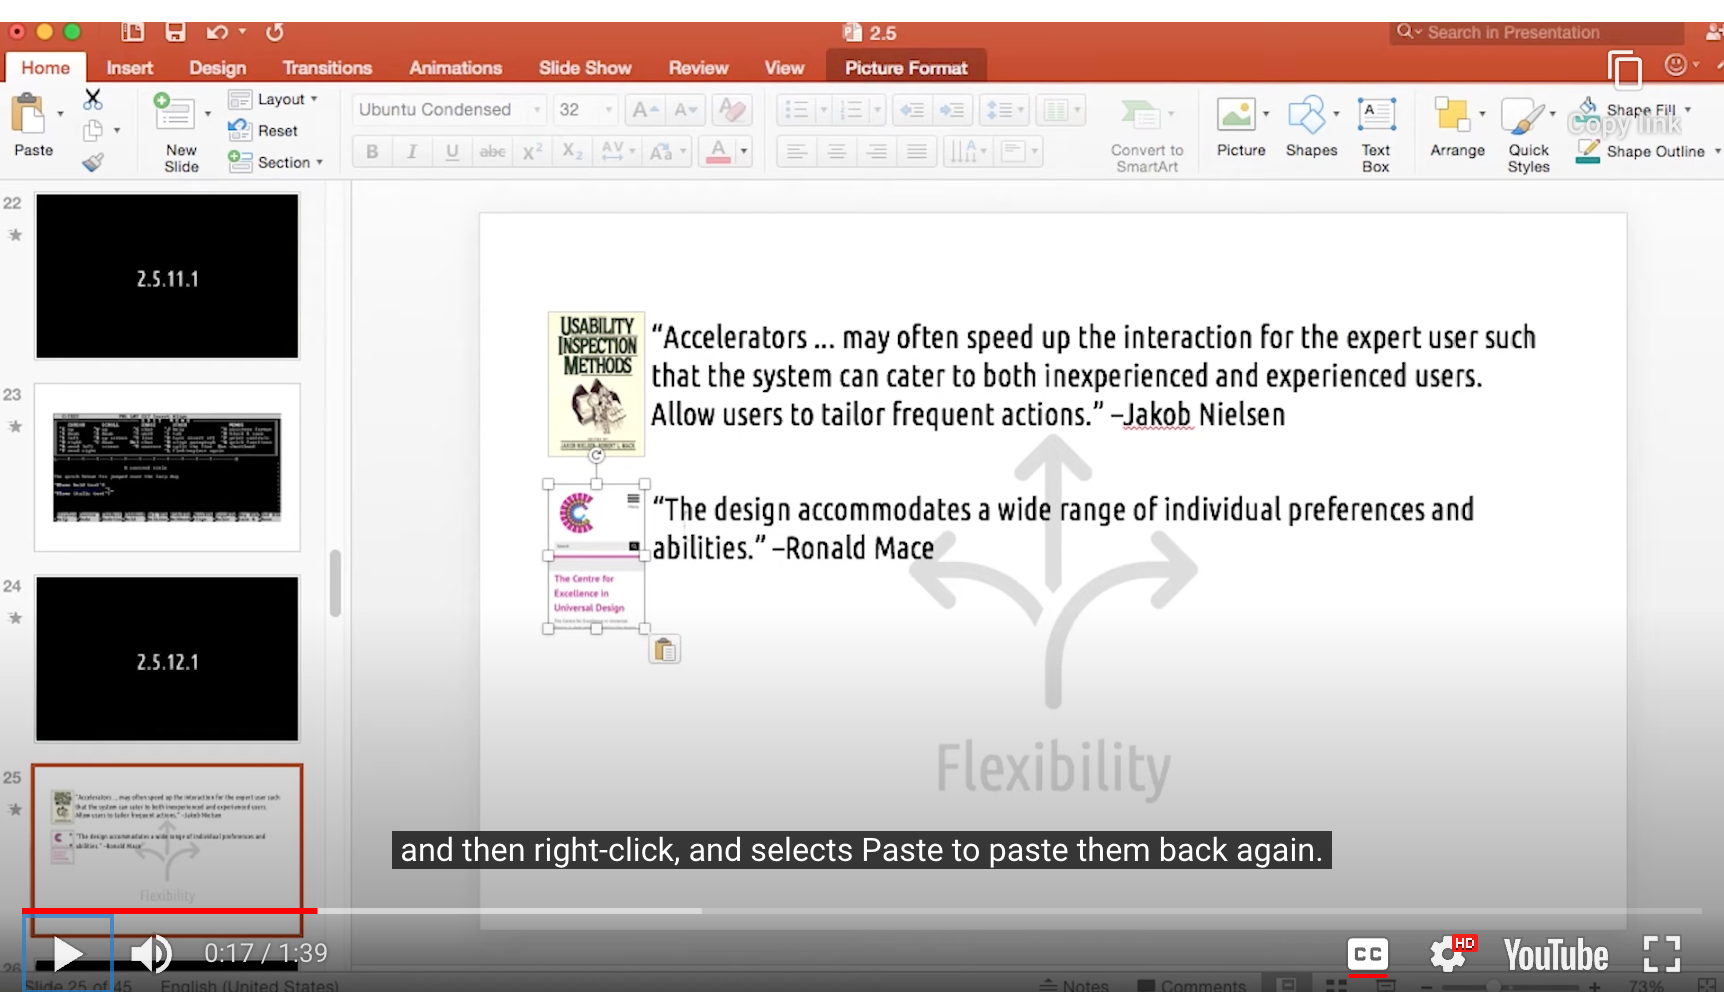Click the Cut scissors icon
The image size is (1724, 992).
click(x=93, y=99)
